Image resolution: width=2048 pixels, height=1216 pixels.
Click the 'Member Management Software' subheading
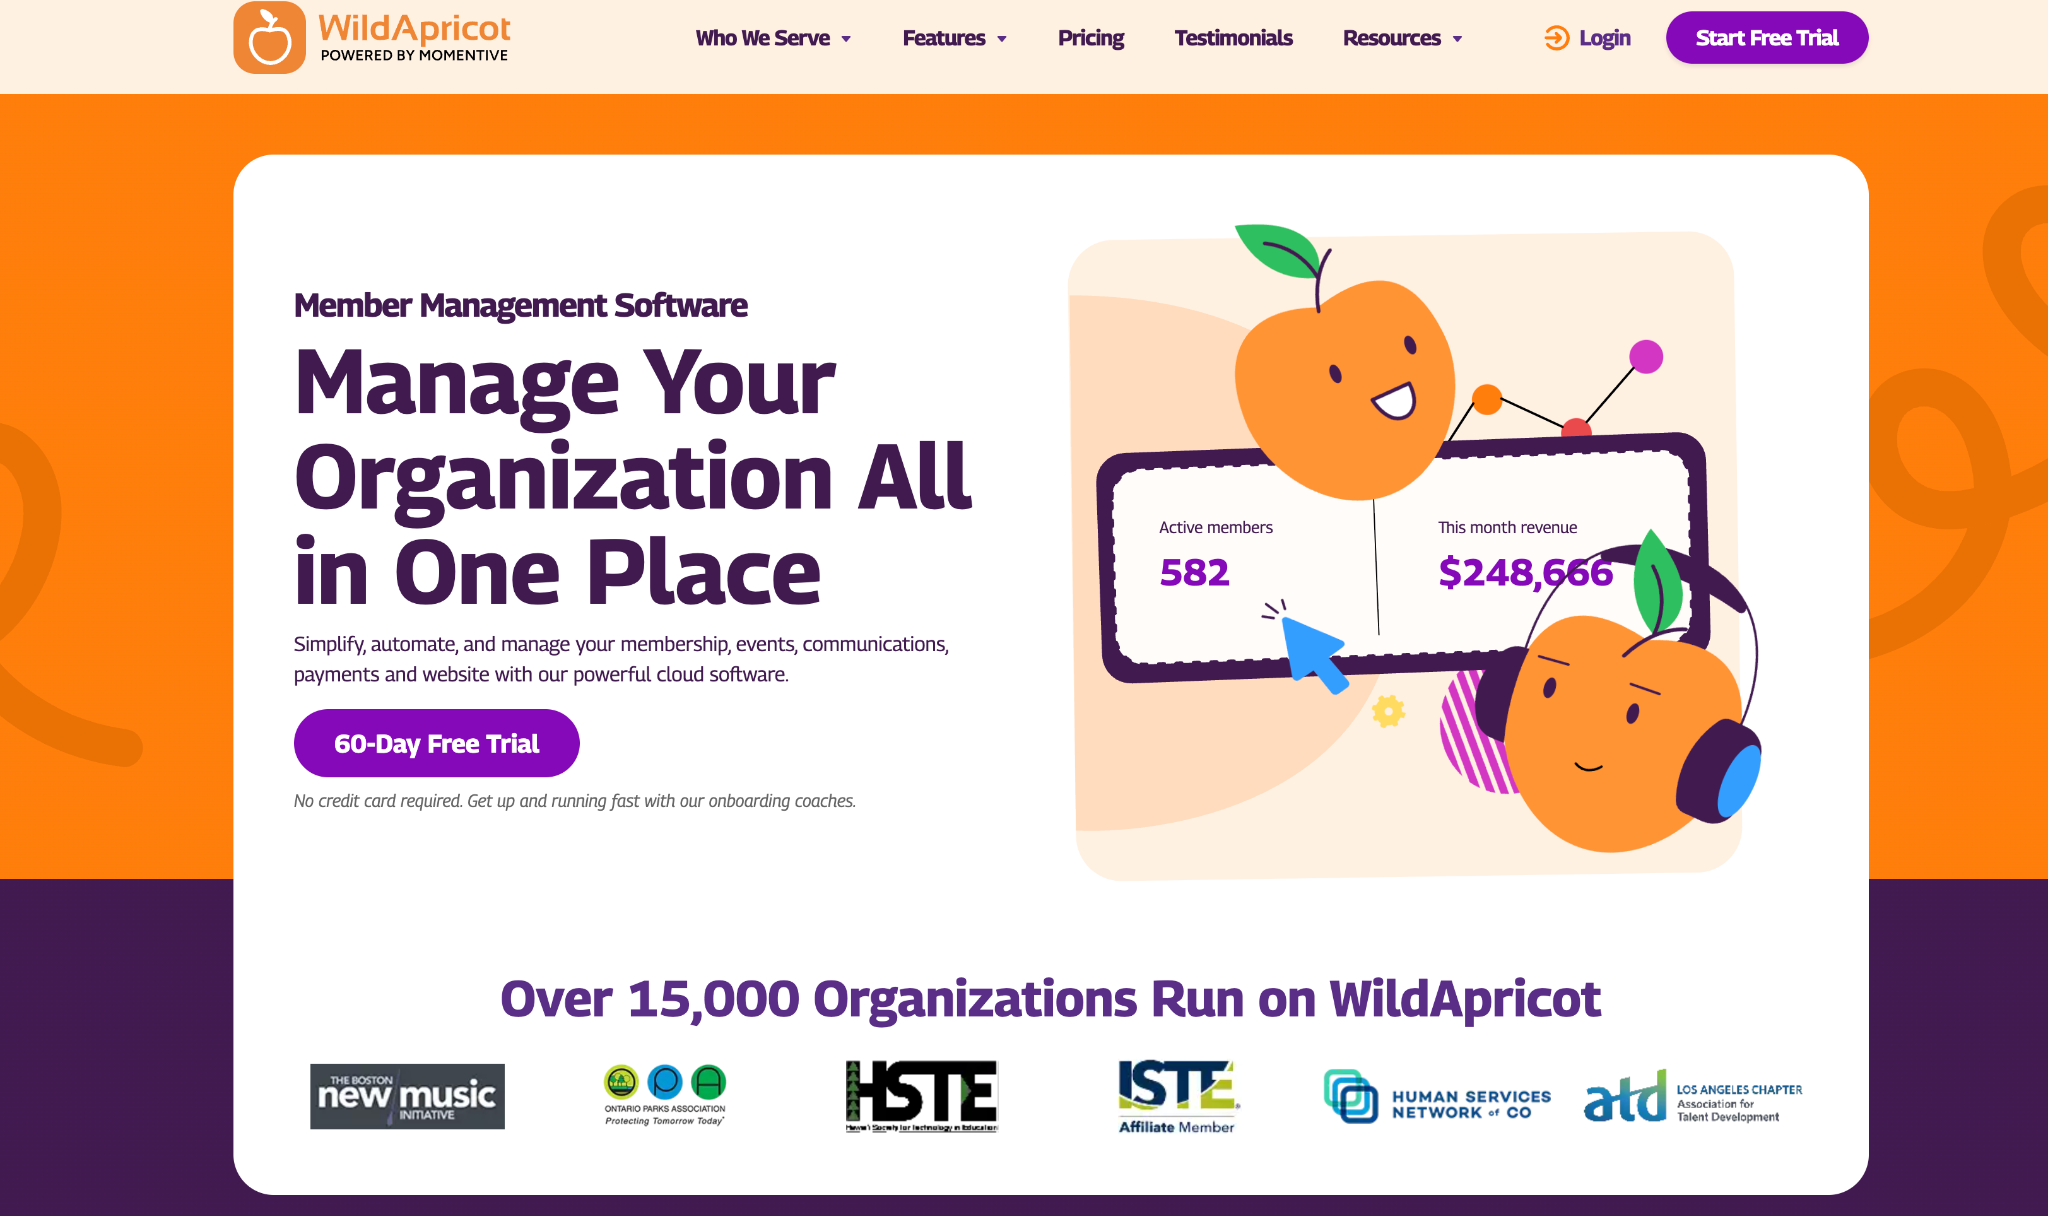(520, 305)
